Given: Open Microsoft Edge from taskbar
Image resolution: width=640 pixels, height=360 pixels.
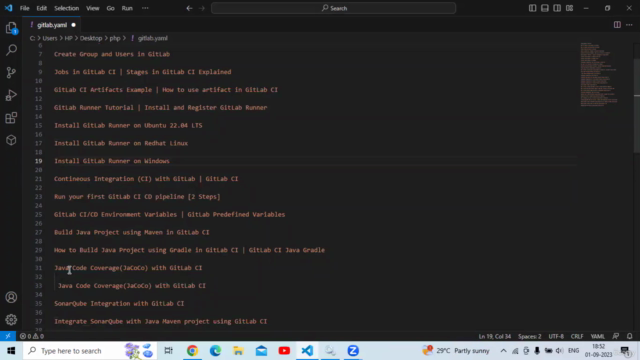Looking at the screenshot, I should pos(216,351).
